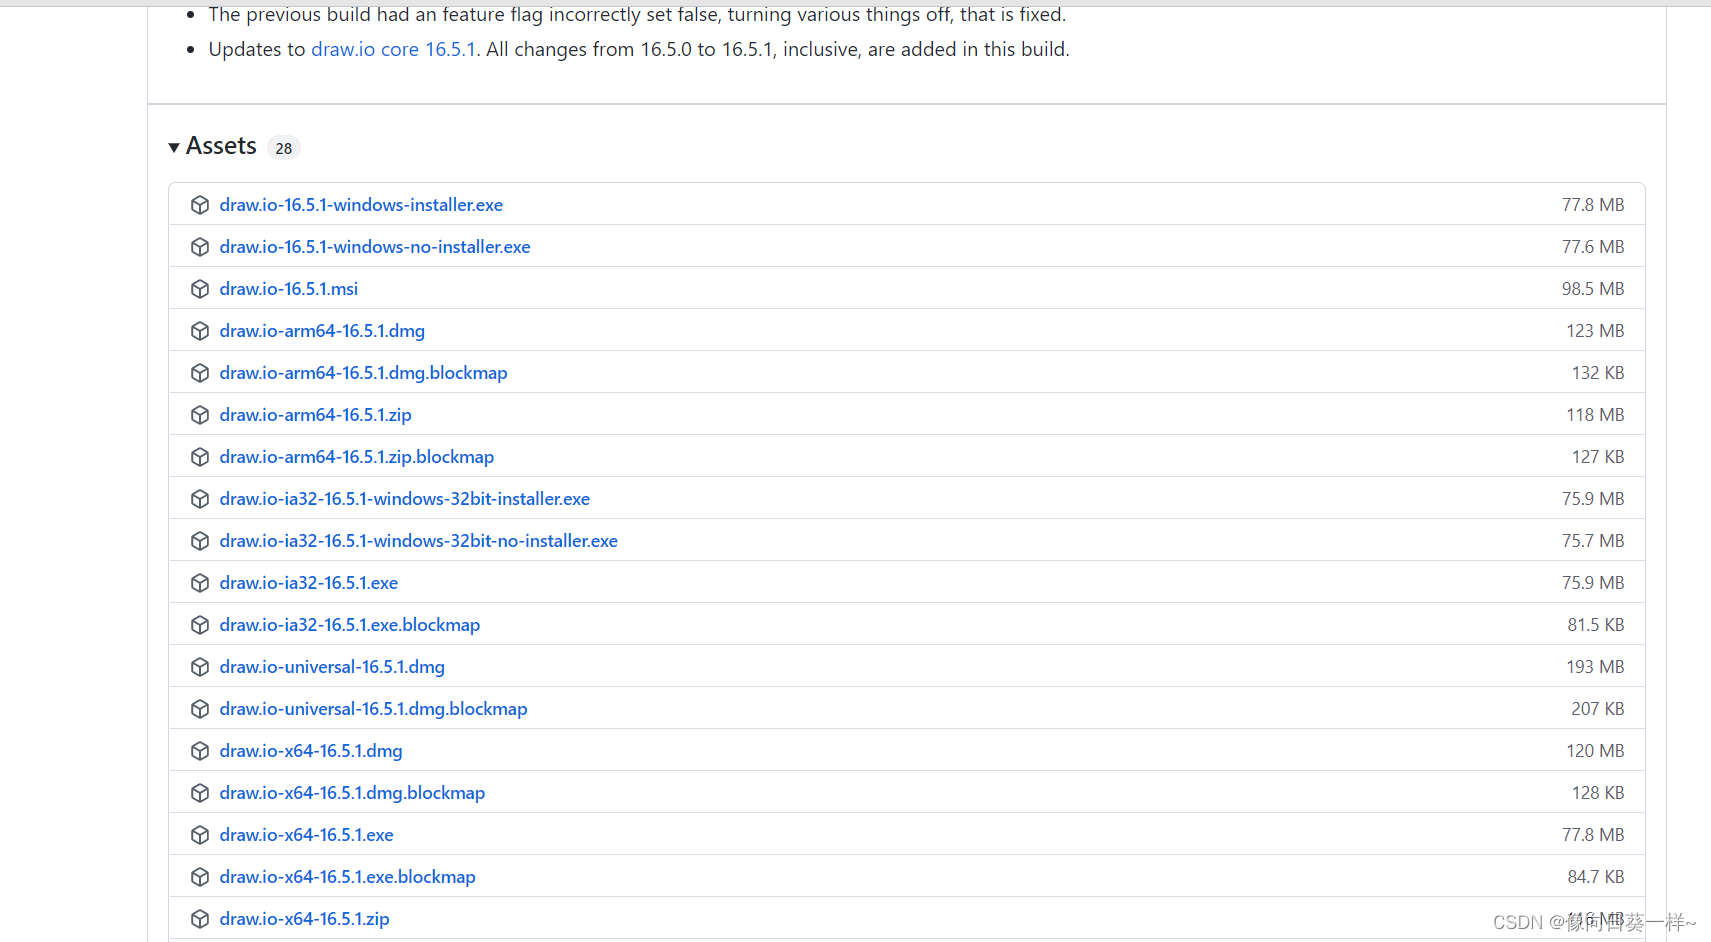
Task: Click the 207 KB size value
Action: tap(1598, 709)
